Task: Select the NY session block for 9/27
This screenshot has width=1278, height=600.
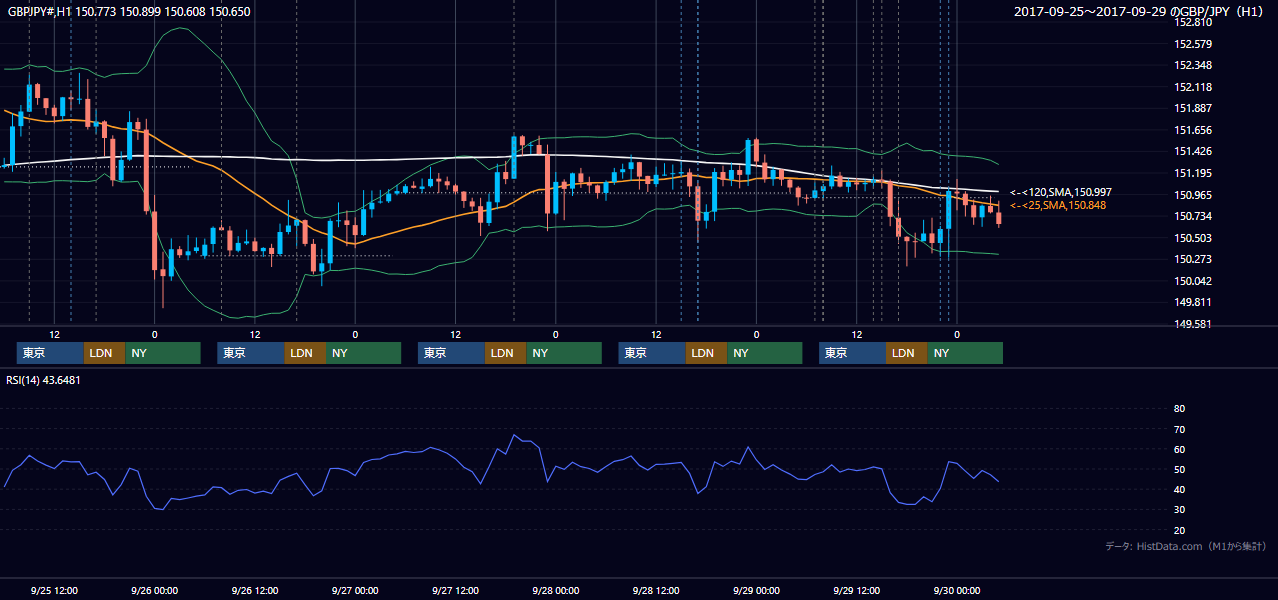Action: (564, 353)
